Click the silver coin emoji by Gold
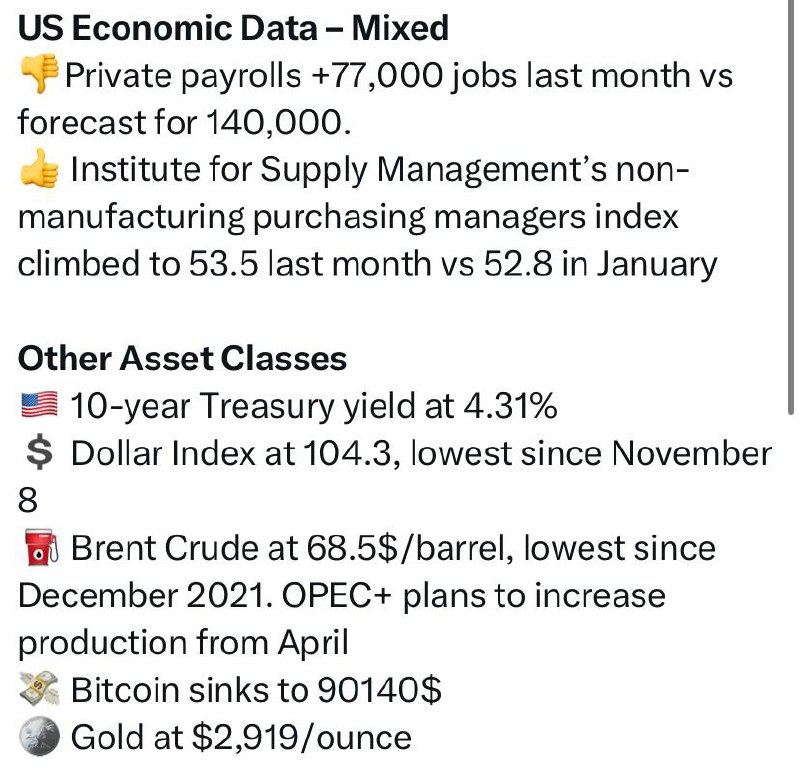The height and width of the screenshot is (782, 800). (x=39, y=736)
